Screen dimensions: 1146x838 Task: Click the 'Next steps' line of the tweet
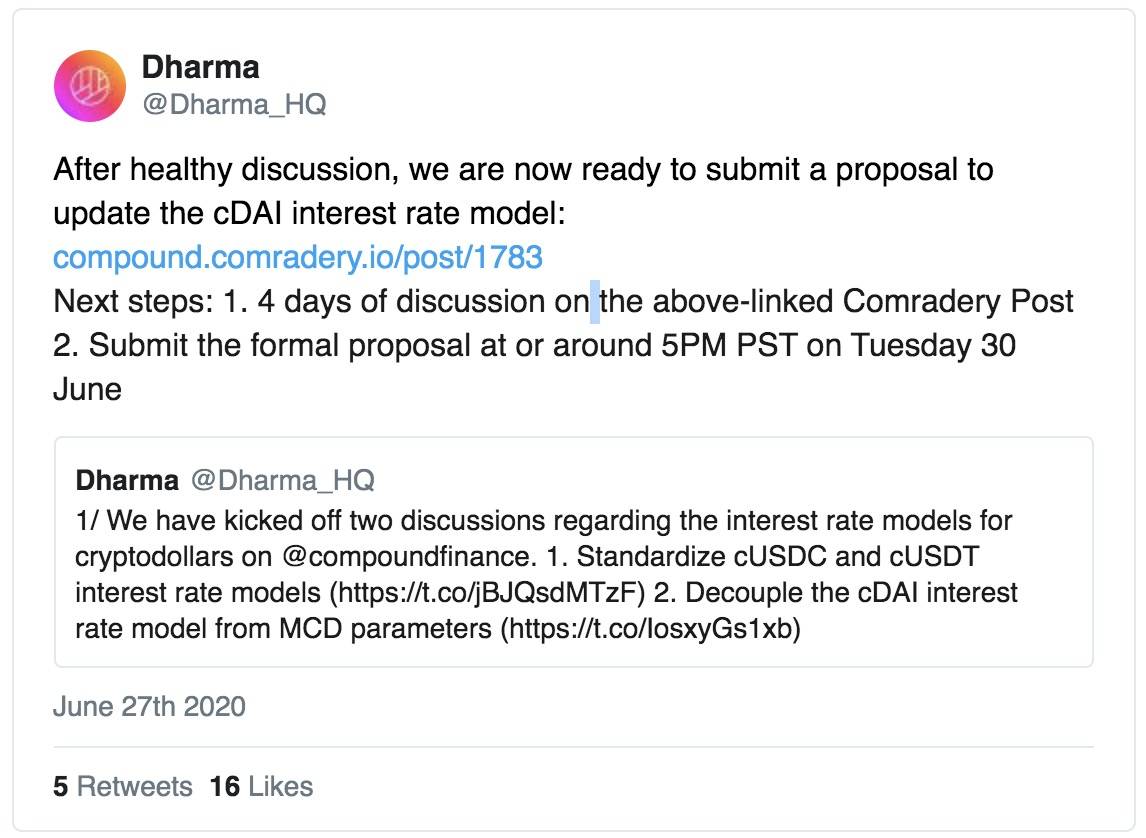(563, 301)
